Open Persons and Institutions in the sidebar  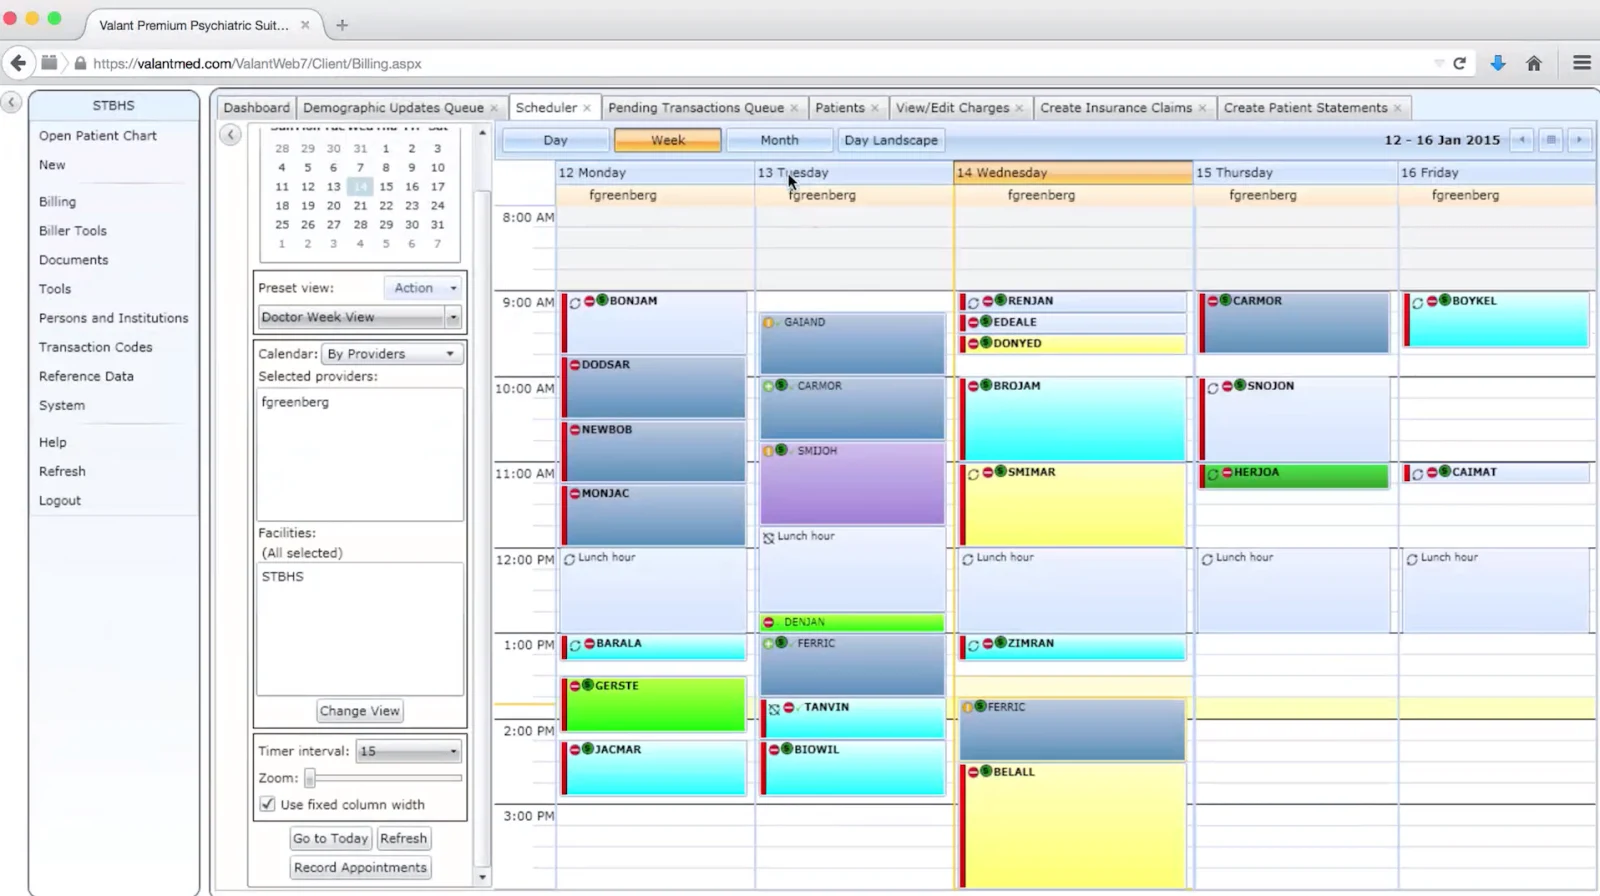coord(113,318)
